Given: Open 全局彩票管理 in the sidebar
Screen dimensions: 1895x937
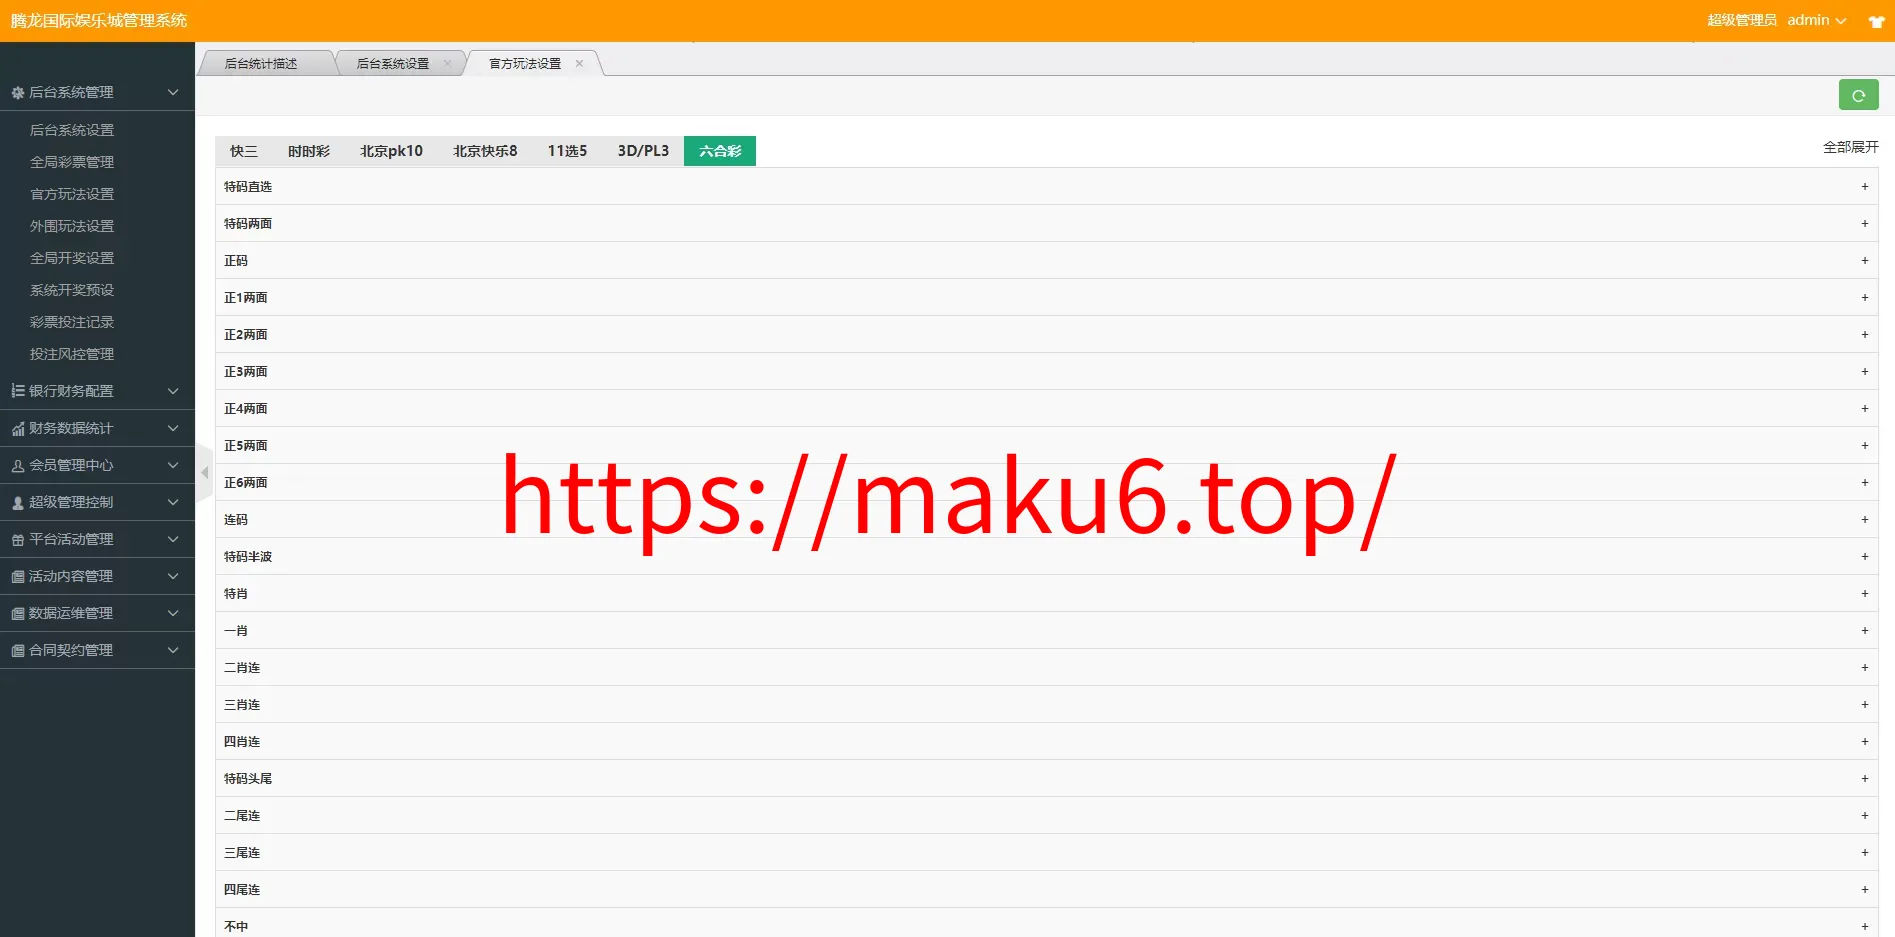Looking at the screenshot, I should 72,162.
